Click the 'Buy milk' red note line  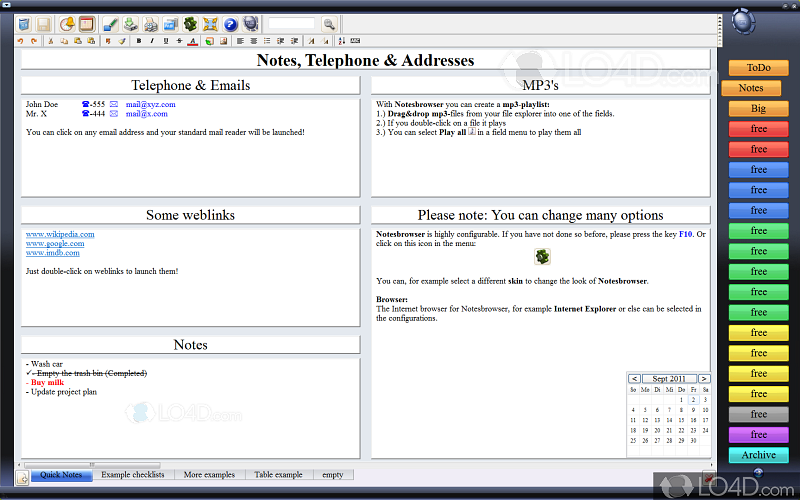47,383
